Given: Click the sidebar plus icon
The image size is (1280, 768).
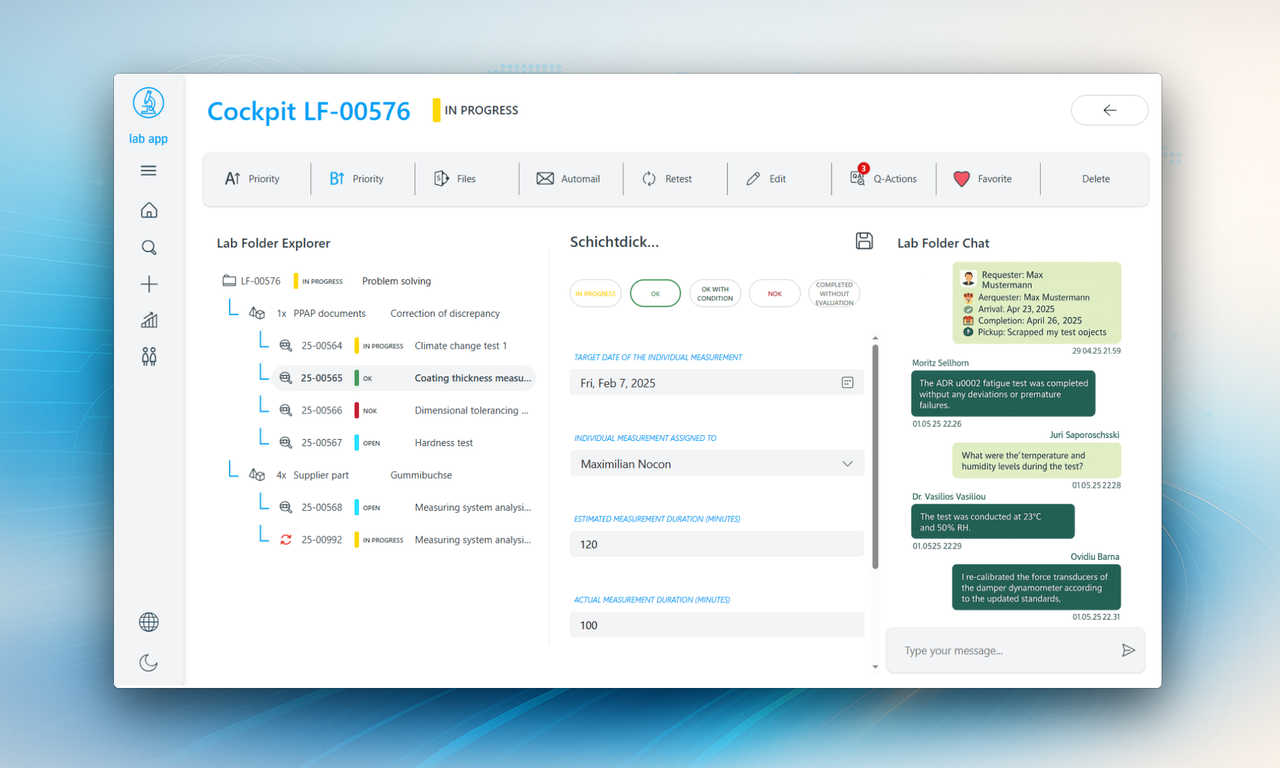Looking at the screenshot, I should tap(149, 285).
